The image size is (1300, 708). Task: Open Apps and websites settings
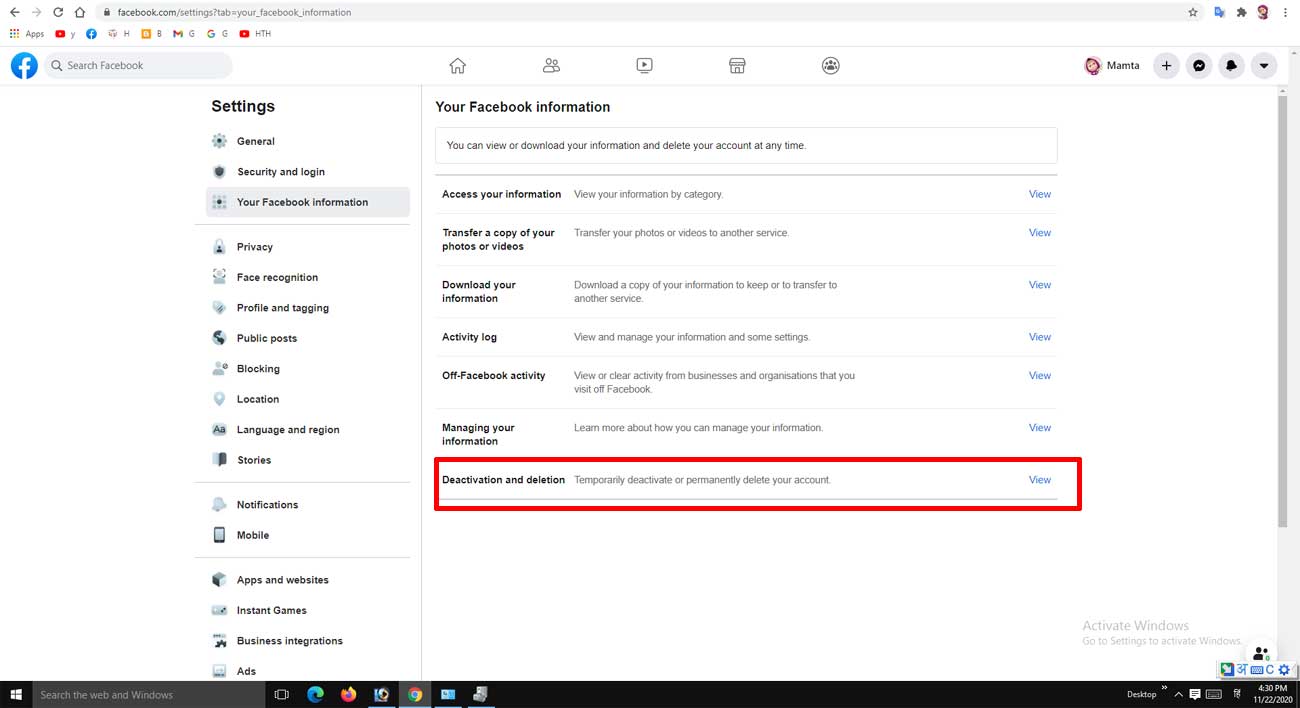pos(308,580)
